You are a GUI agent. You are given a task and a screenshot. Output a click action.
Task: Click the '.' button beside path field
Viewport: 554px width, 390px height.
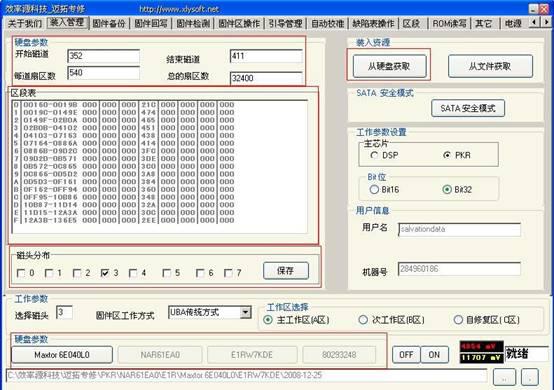click(530, 377)
